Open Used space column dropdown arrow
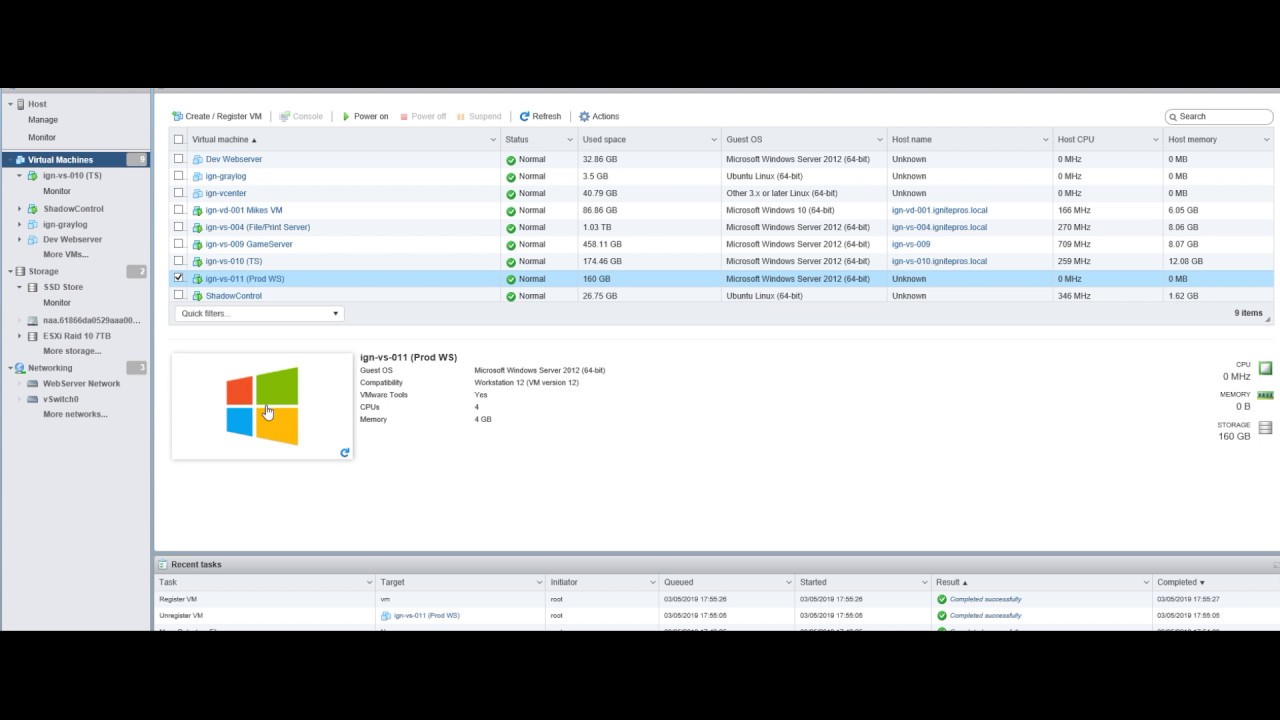1280x720 pixels. point(714,140)
